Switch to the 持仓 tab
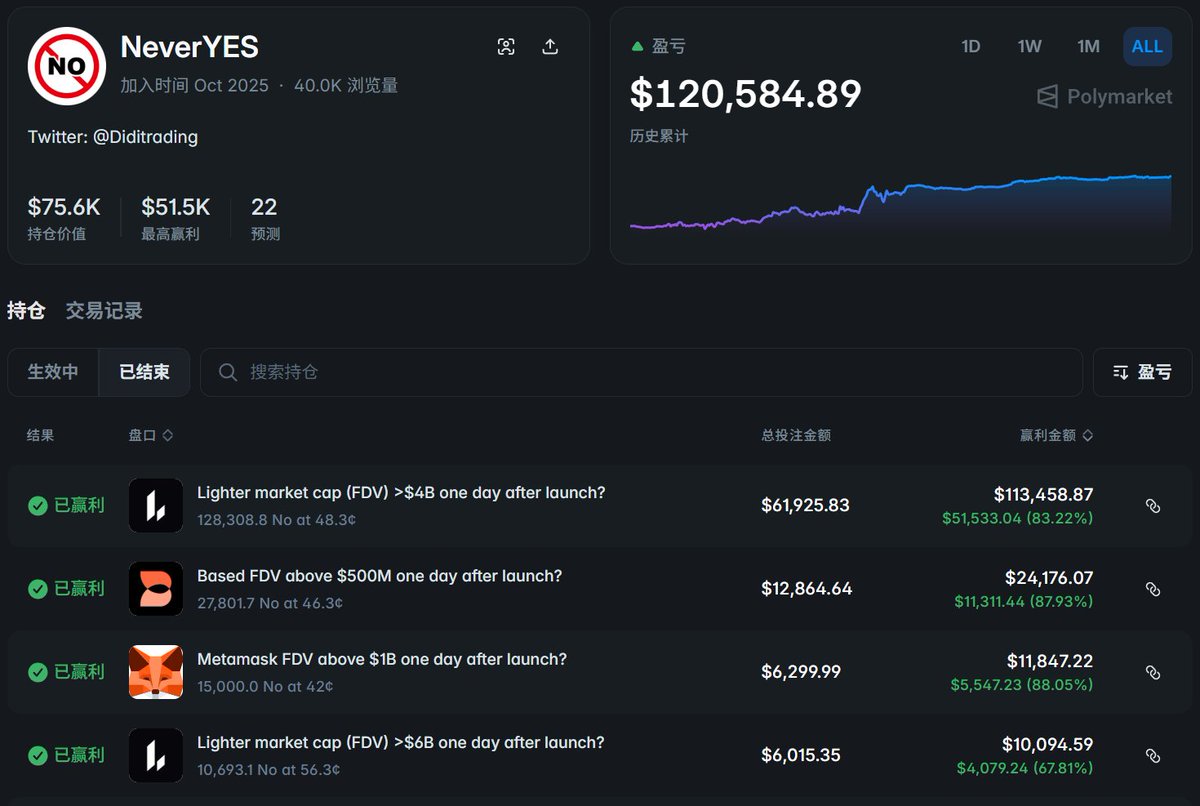 tap(26, 311)
